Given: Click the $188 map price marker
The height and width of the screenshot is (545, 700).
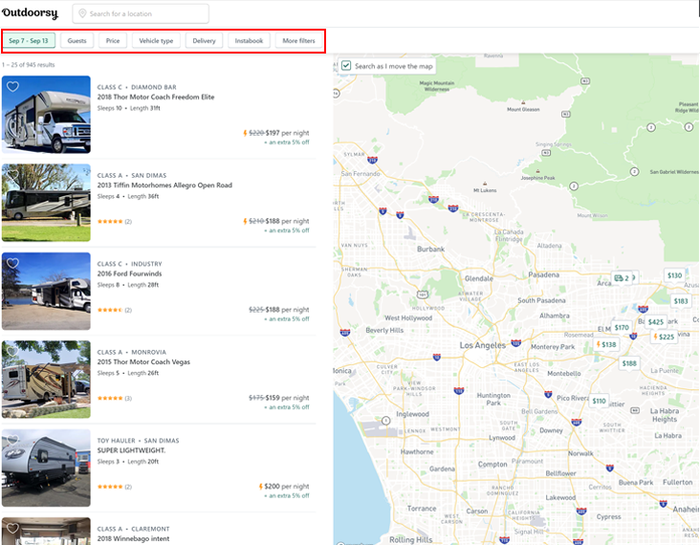Looking at the screenshot, I should (x=629, y=363).
